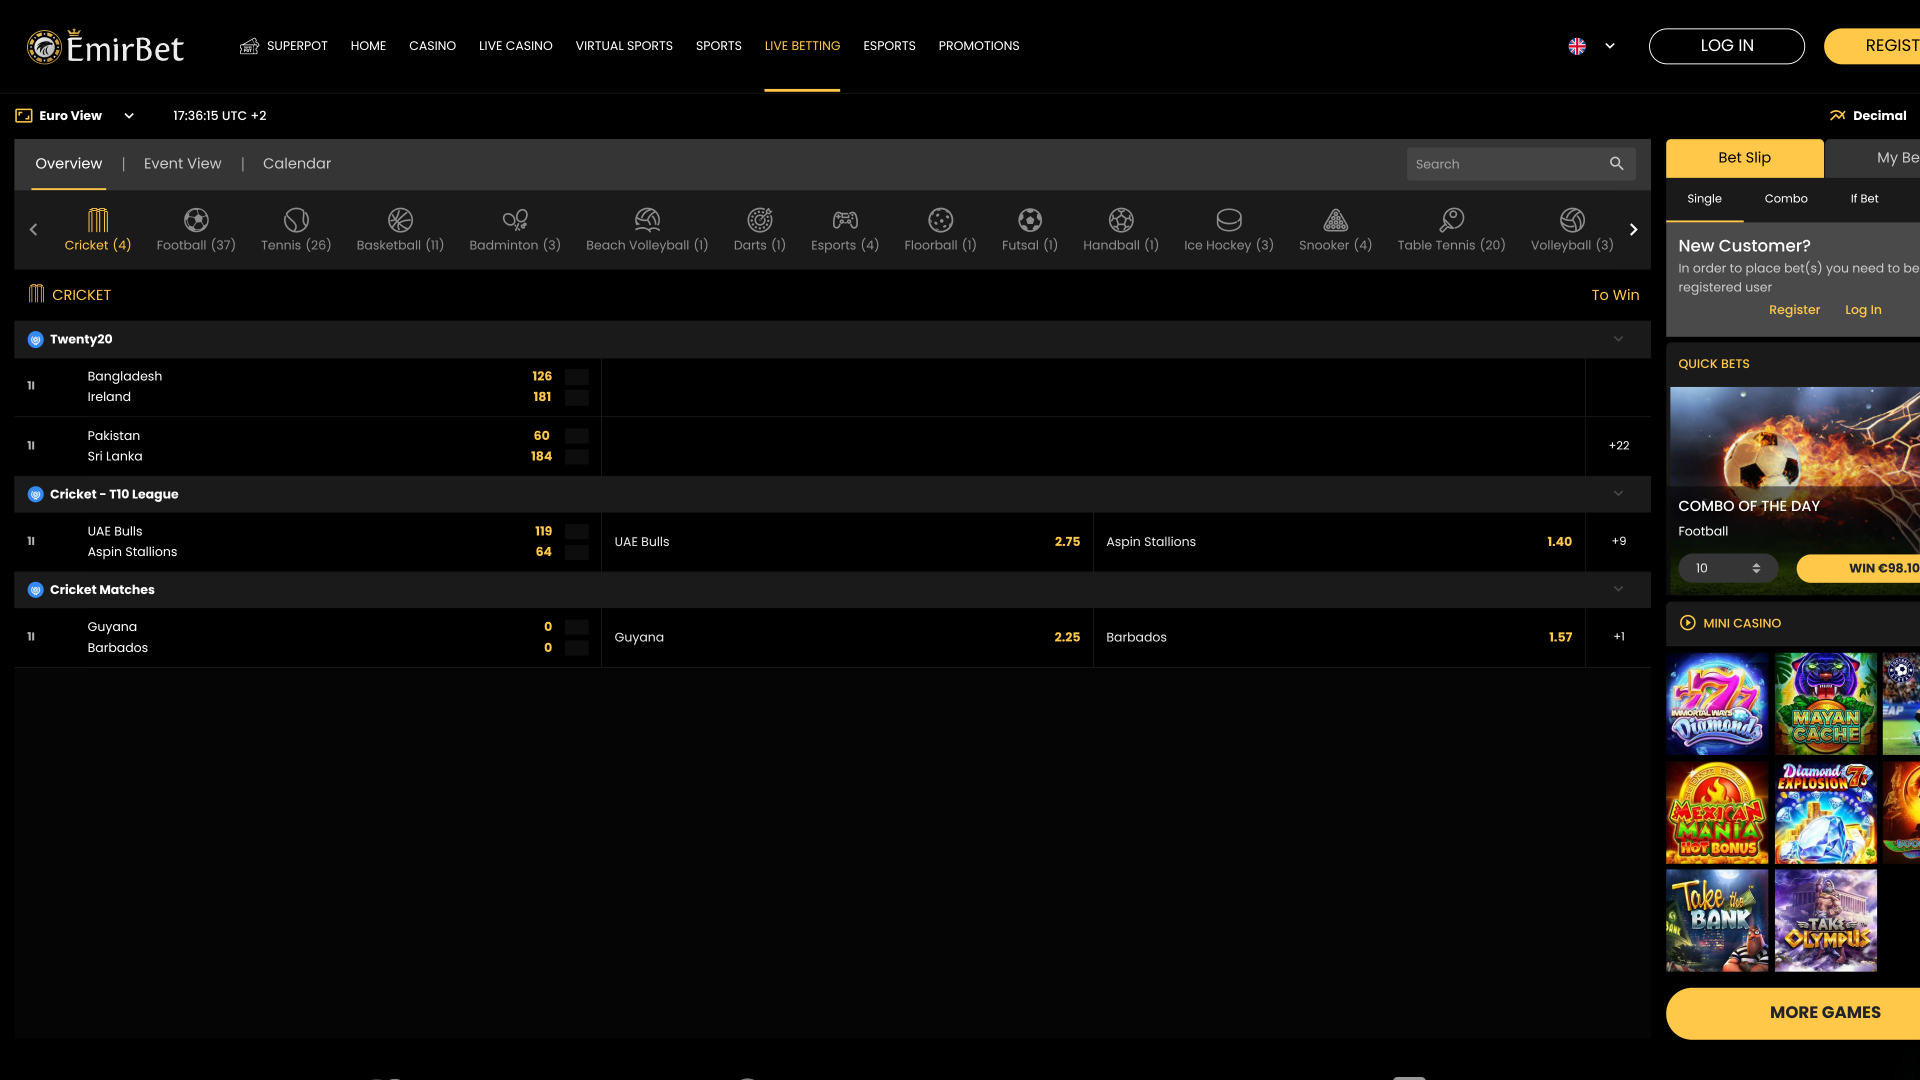The height and width of the screenshot is (1080, 1920).
Task: Click the search magnifier icon
Action: (x=1617, y=163)
